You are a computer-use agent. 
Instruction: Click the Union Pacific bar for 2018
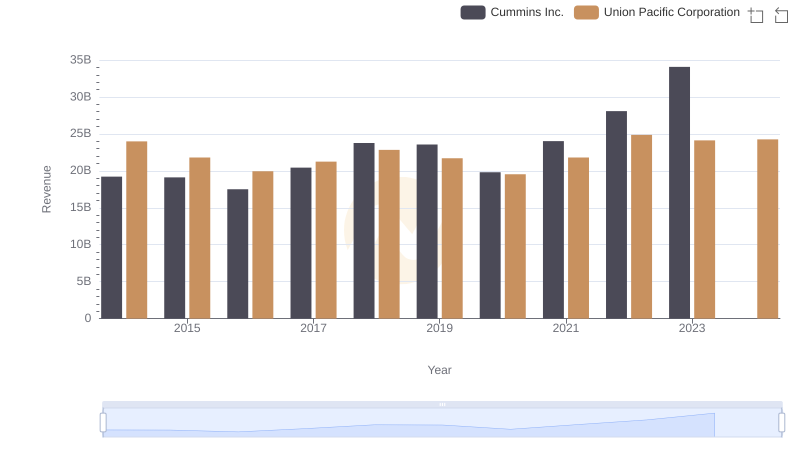click(389, 234)
